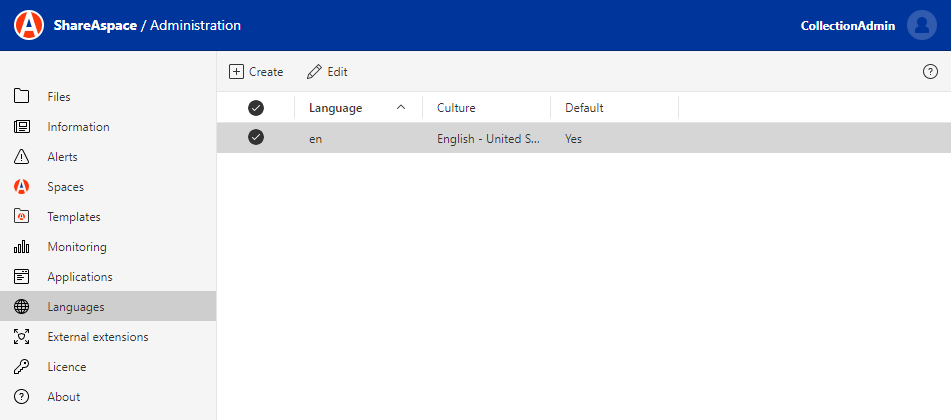951x420 pixels.
Task: Click the ShareAspace logo icon
Action: (x=28, y=25)
